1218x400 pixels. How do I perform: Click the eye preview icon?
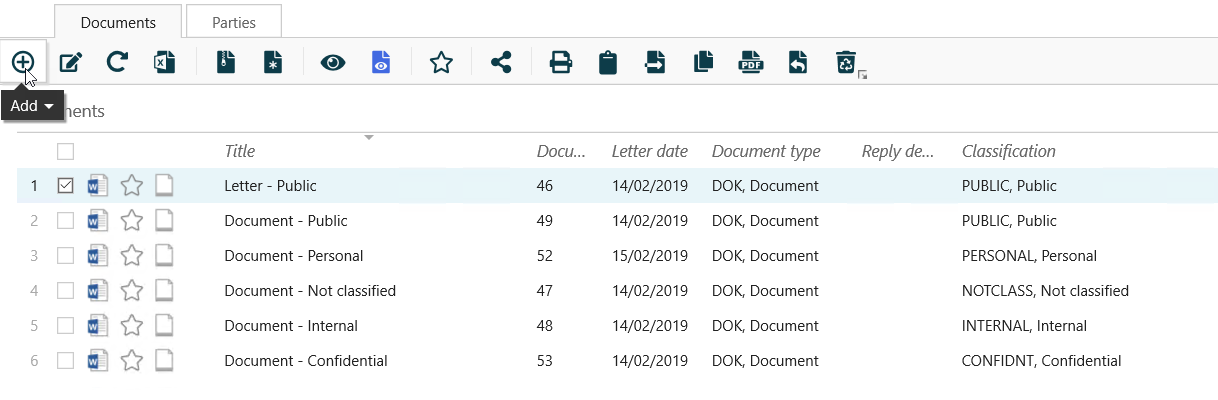(x=333, y=63)
